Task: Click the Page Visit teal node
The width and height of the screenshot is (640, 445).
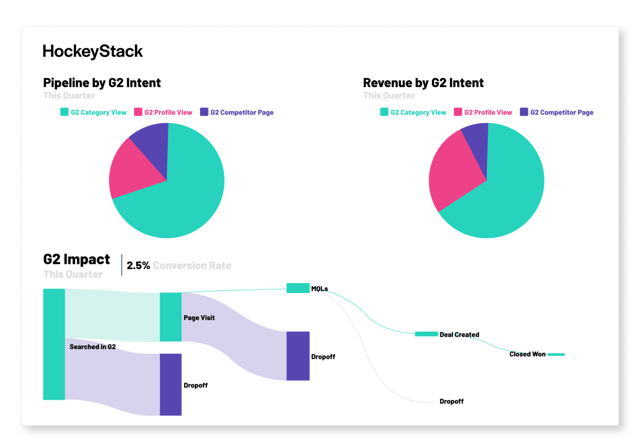Action: point(171,317)
